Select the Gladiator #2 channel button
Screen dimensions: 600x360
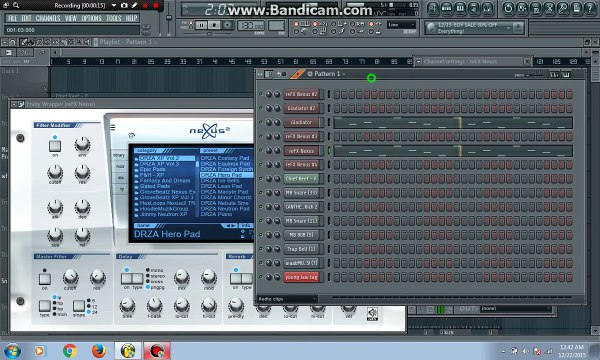click(x=302, y=108)
